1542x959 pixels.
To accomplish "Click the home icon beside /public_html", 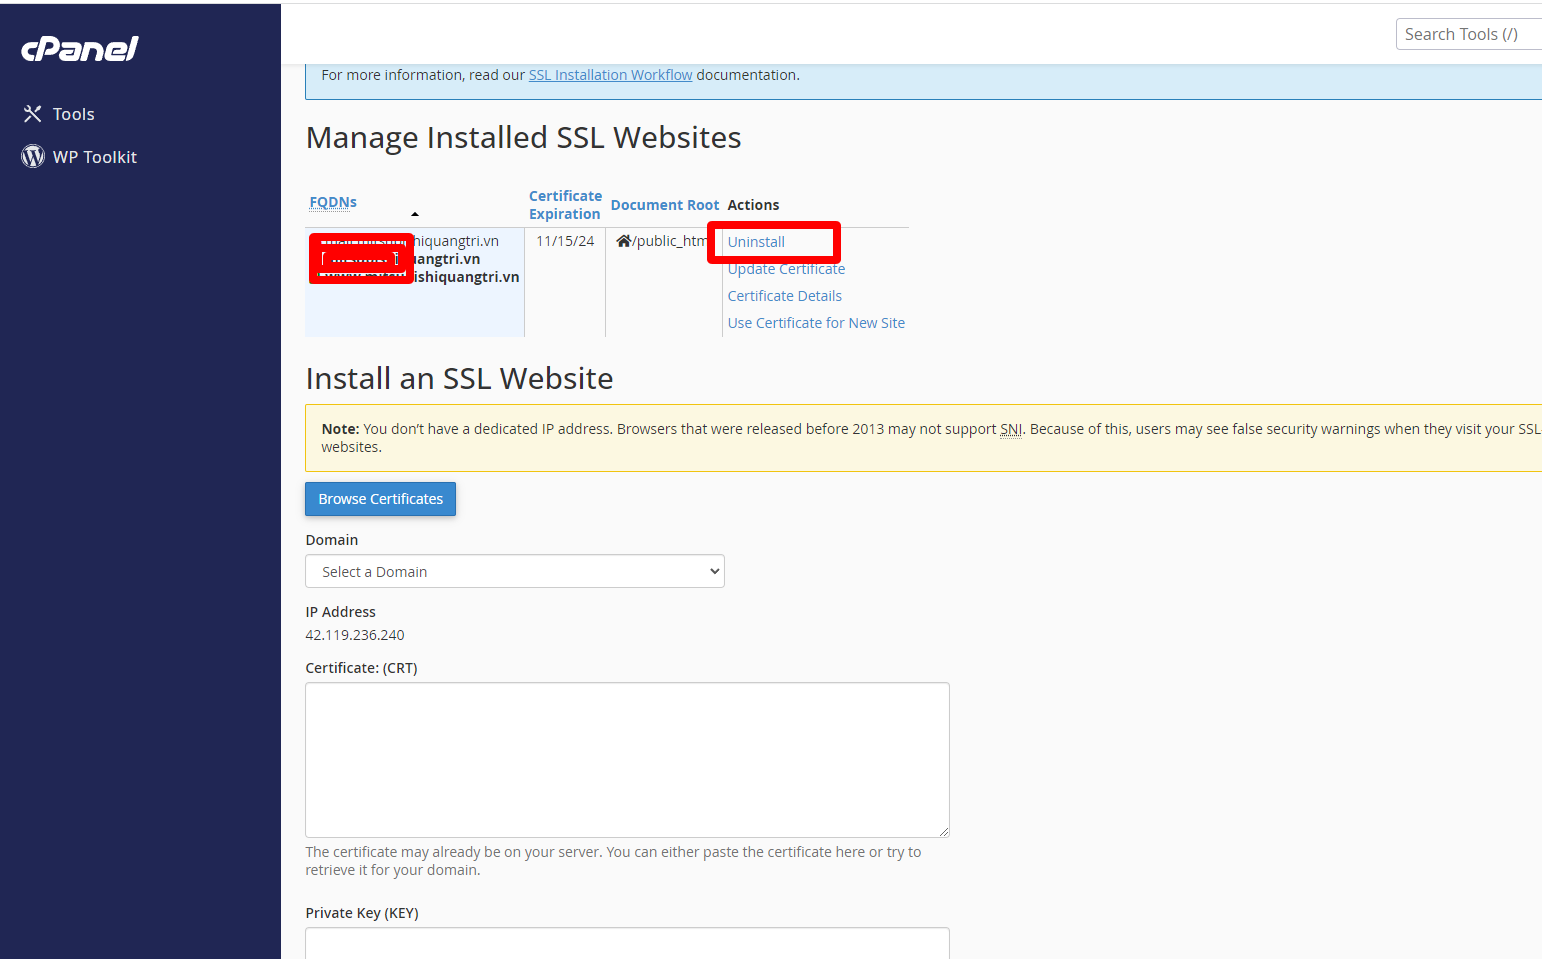I will click(x=623, y=241).
